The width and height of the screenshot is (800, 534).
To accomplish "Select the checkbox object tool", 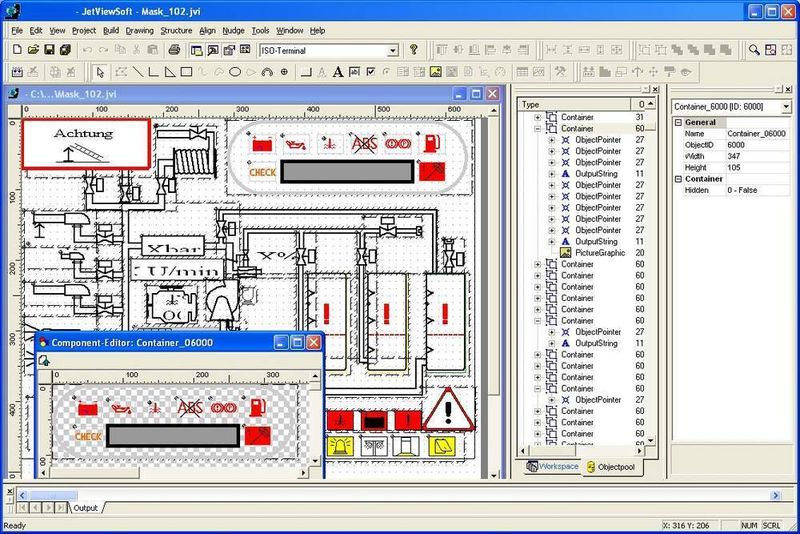I will point(370,72).
